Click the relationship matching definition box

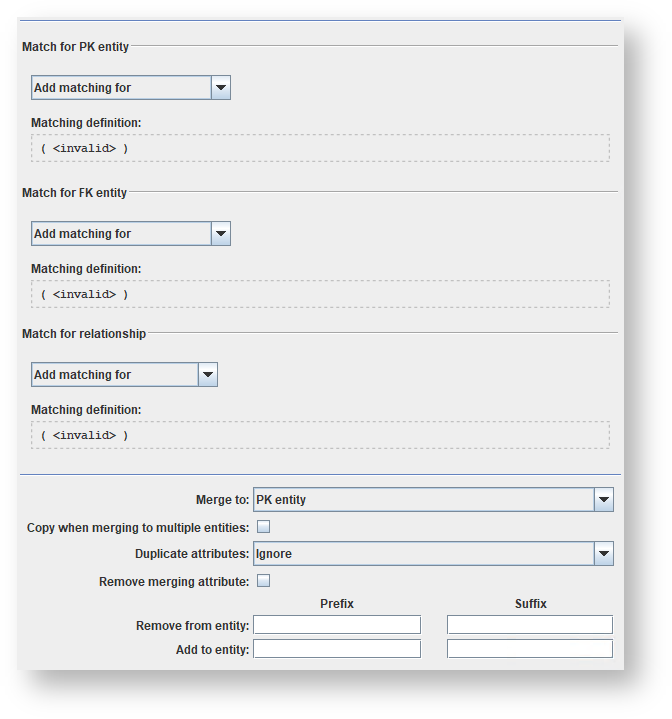pyautogui.click(x=320, y=436)
